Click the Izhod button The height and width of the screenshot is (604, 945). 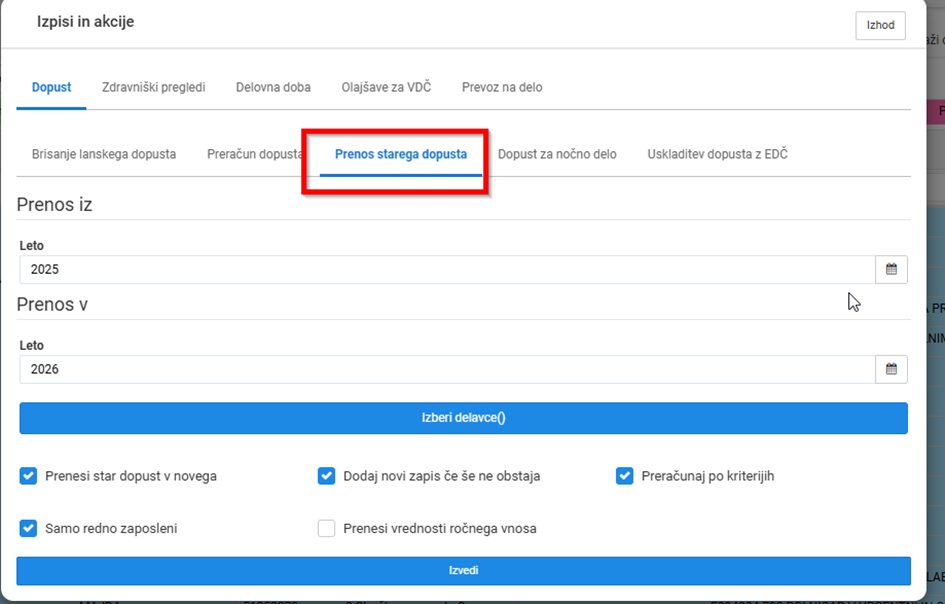point(880,25)
